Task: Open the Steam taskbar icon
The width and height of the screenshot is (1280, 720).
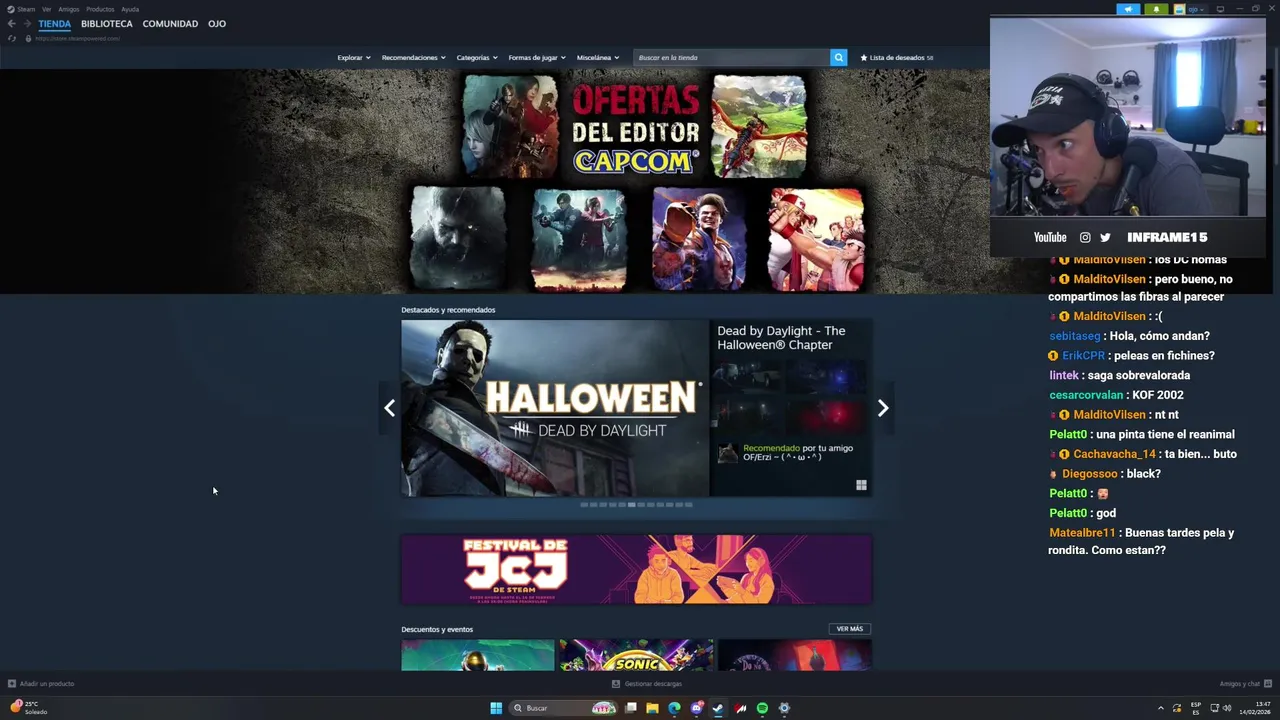Action: pos(718,708)
